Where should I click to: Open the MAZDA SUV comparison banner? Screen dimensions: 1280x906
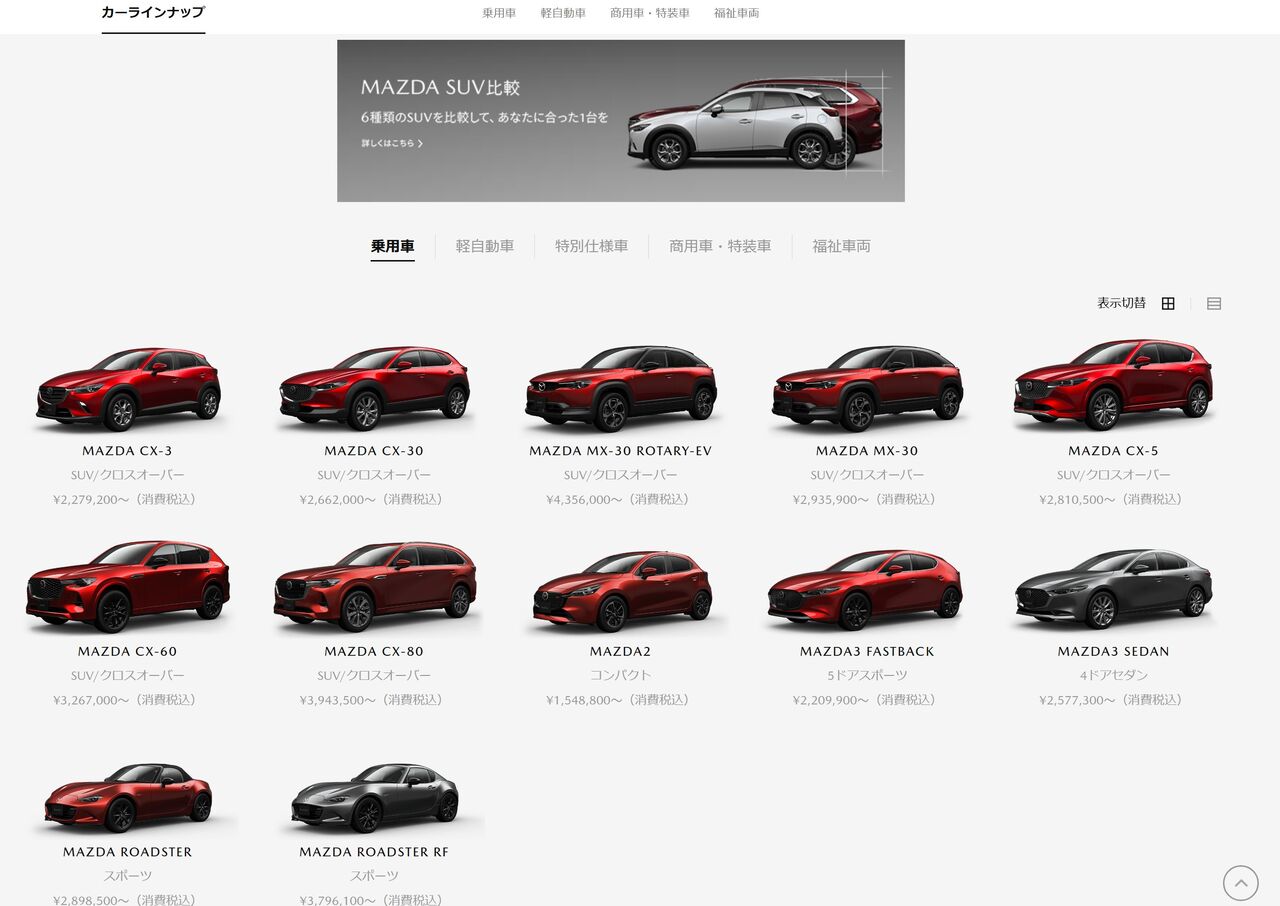click(x=620, y=121)
